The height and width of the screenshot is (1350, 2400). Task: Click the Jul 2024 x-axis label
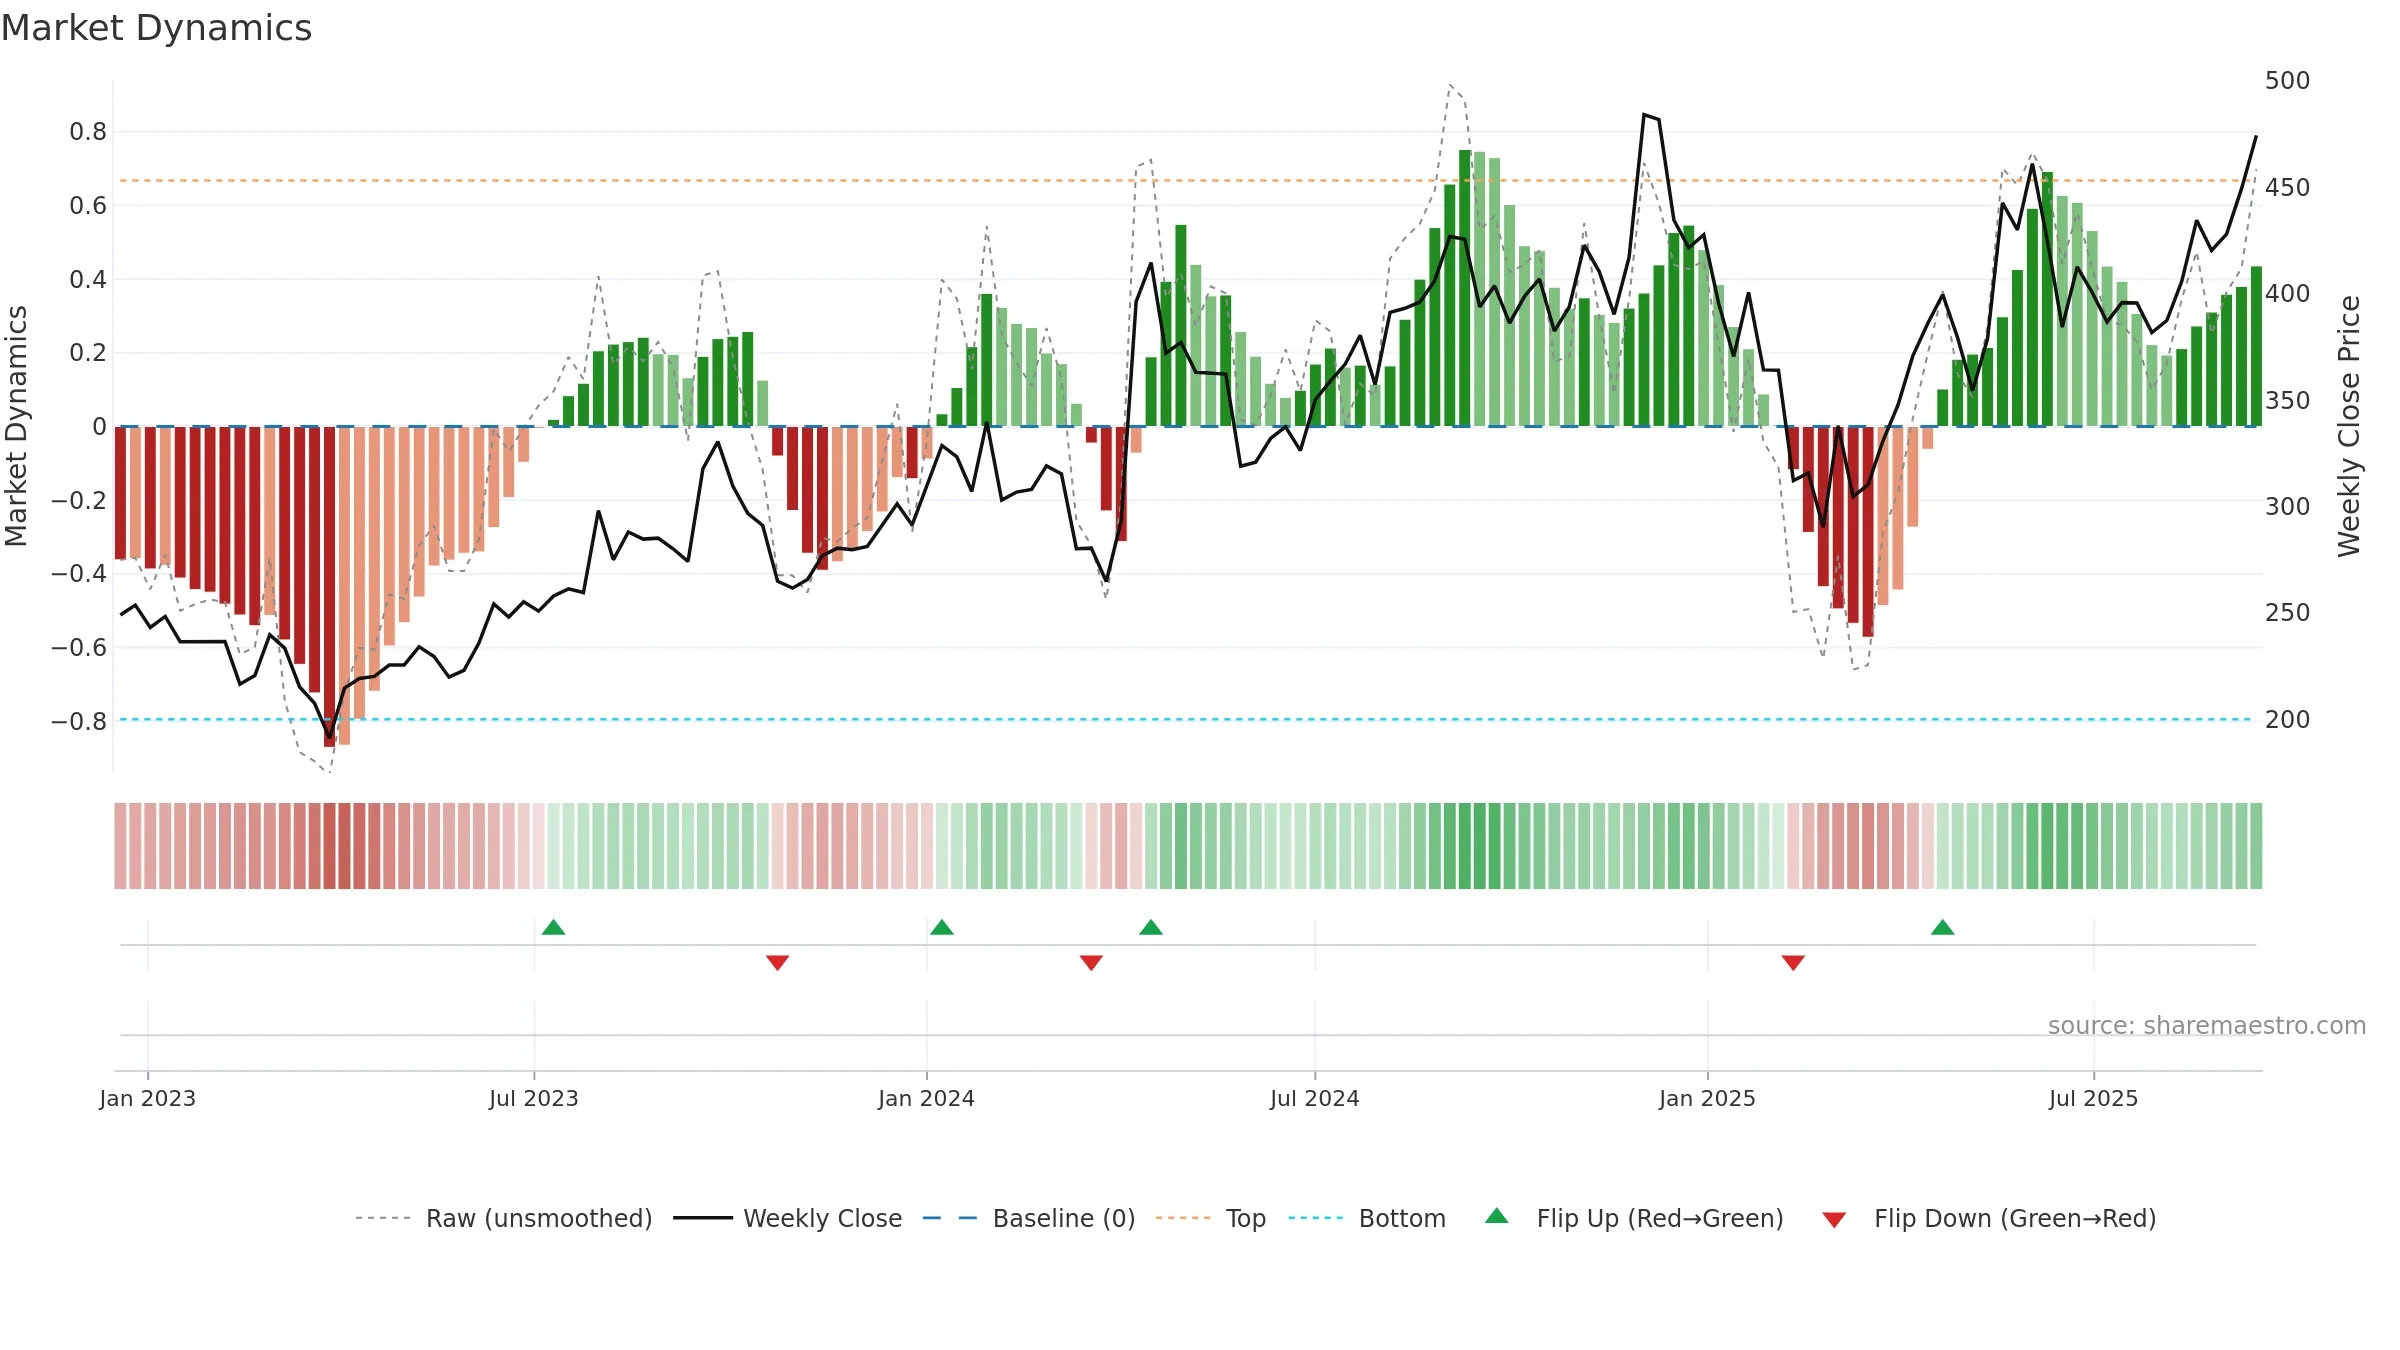1315,1098
